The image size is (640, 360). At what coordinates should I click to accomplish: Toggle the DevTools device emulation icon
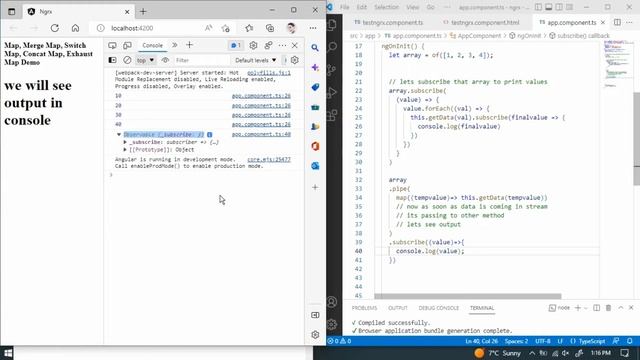point(127,45)
